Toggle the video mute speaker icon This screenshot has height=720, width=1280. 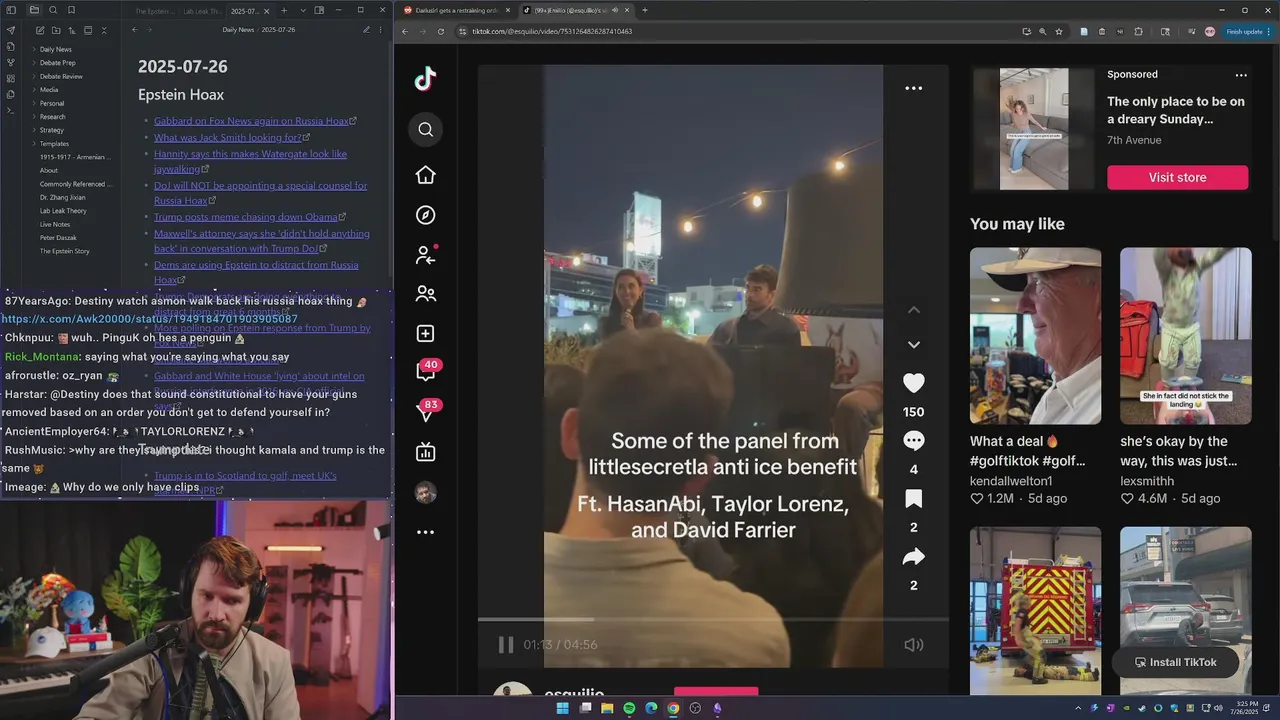point(913,645)
